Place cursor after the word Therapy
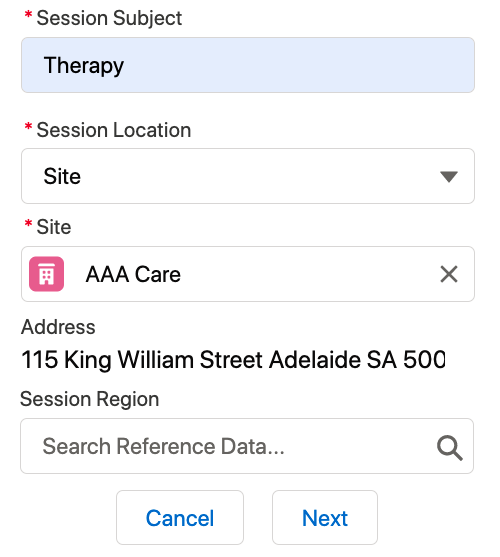The width and height of the screenshot is (500, 557). coord(125,66)
